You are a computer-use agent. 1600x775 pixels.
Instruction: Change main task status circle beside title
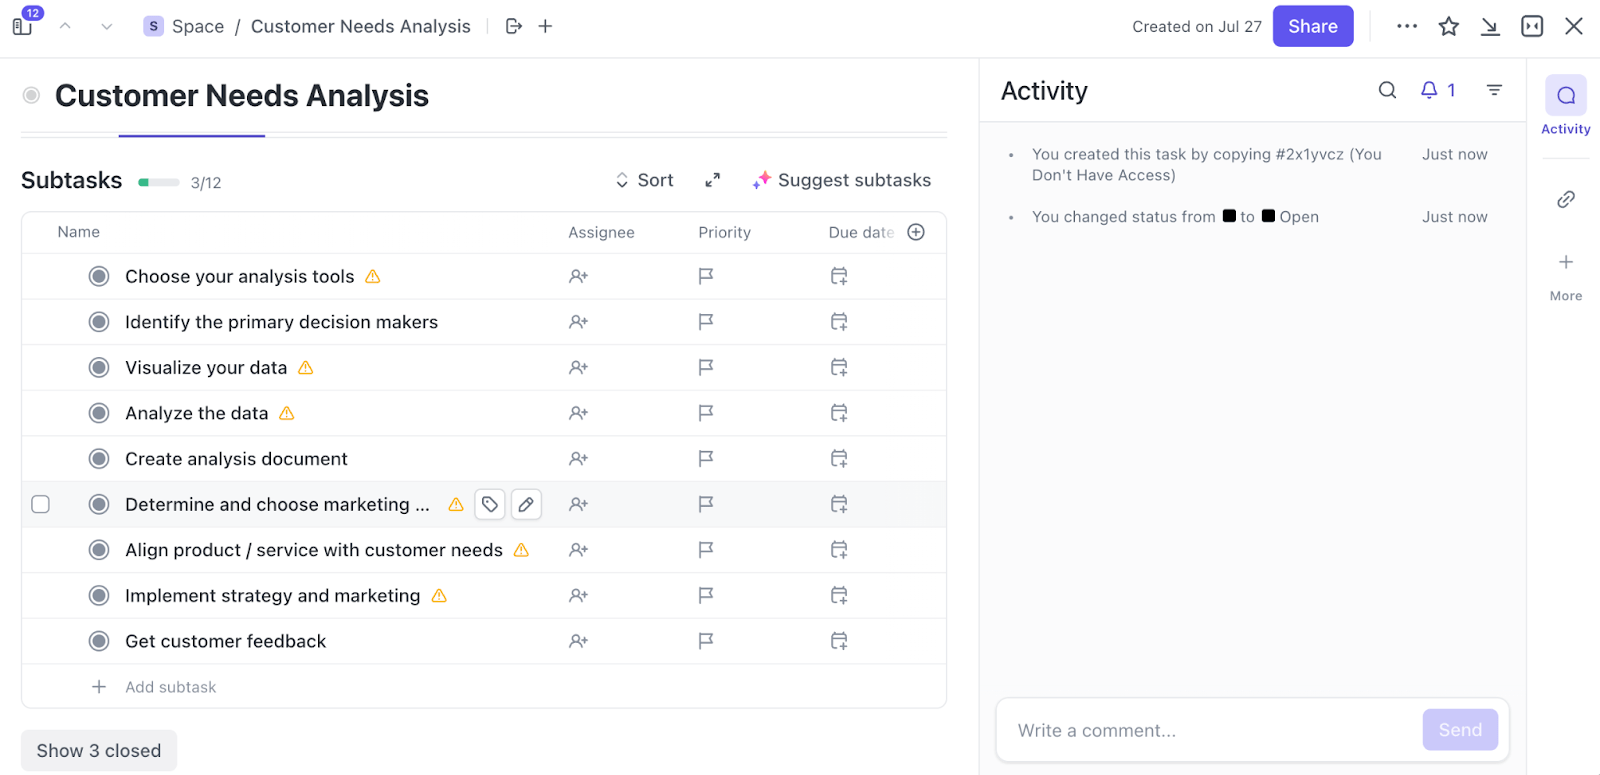point(32,95)
